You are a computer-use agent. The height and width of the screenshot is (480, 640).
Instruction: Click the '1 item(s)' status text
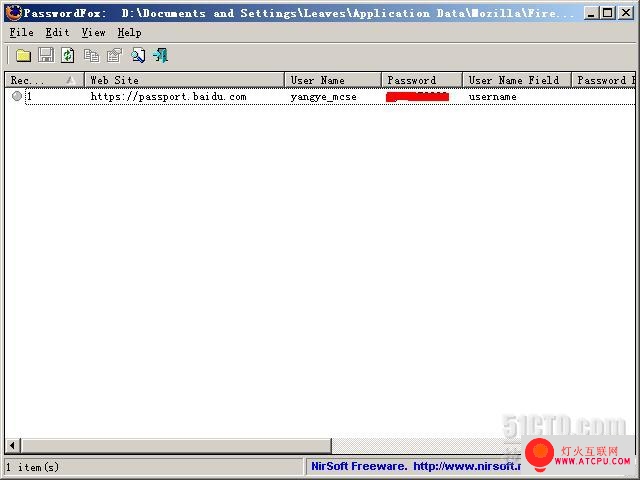pos(33,467)
